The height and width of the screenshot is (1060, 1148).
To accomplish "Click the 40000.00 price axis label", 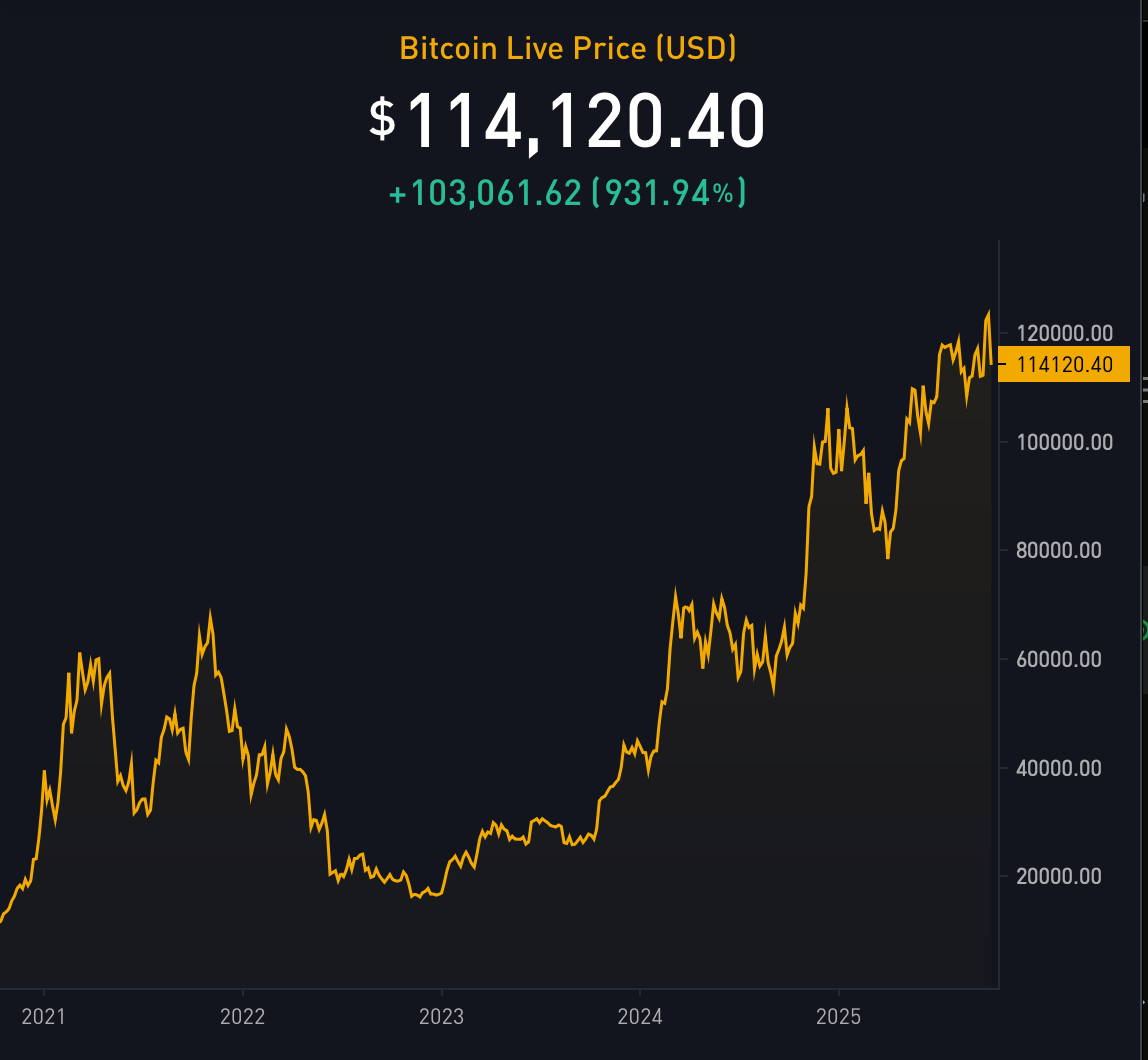I will (1059, 768).
